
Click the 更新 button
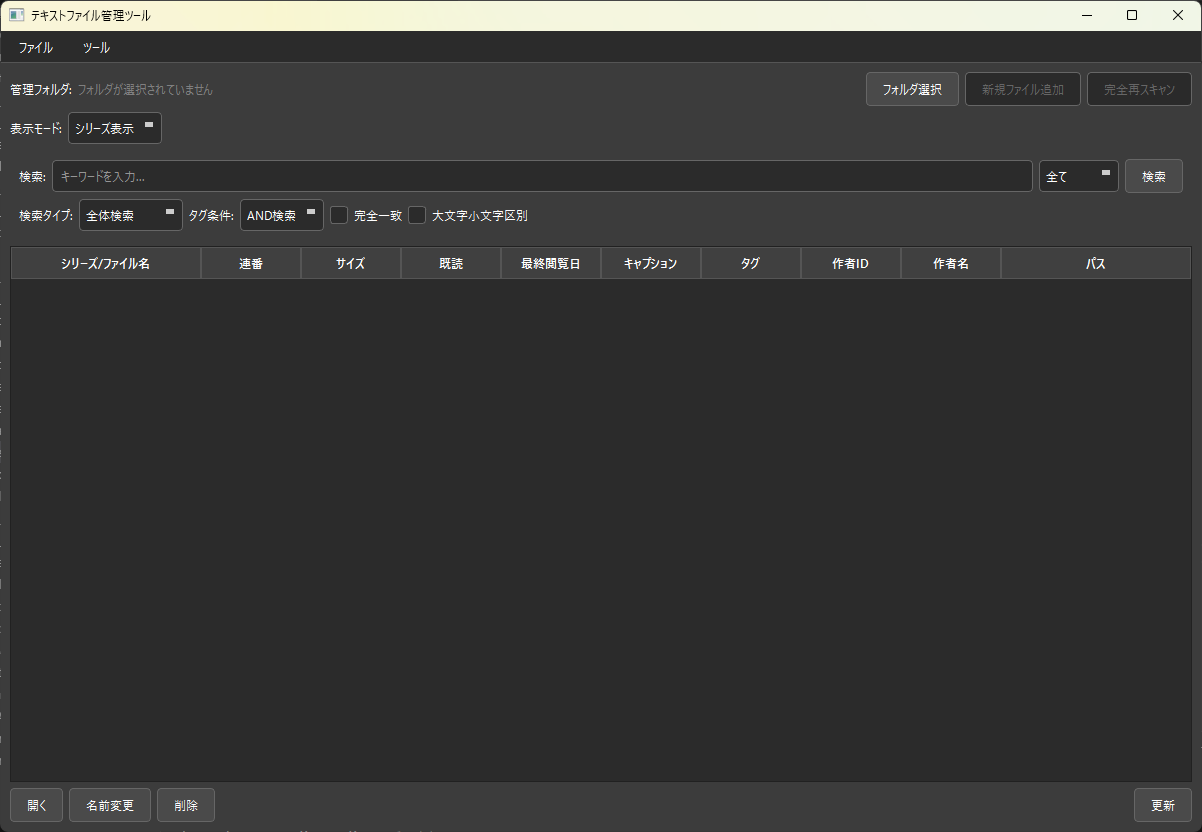tap(1162, 805)
